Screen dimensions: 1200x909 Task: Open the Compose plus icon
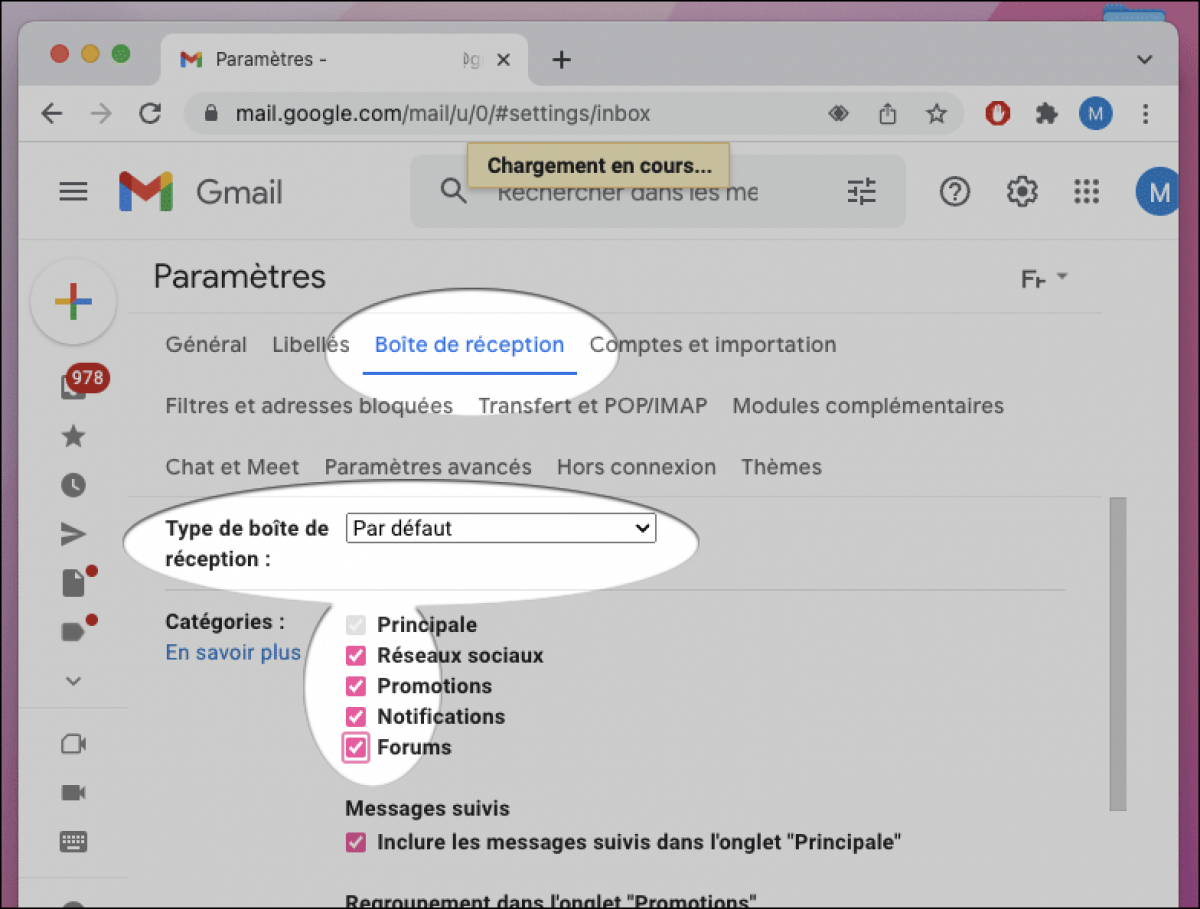(x=74, y=300)
